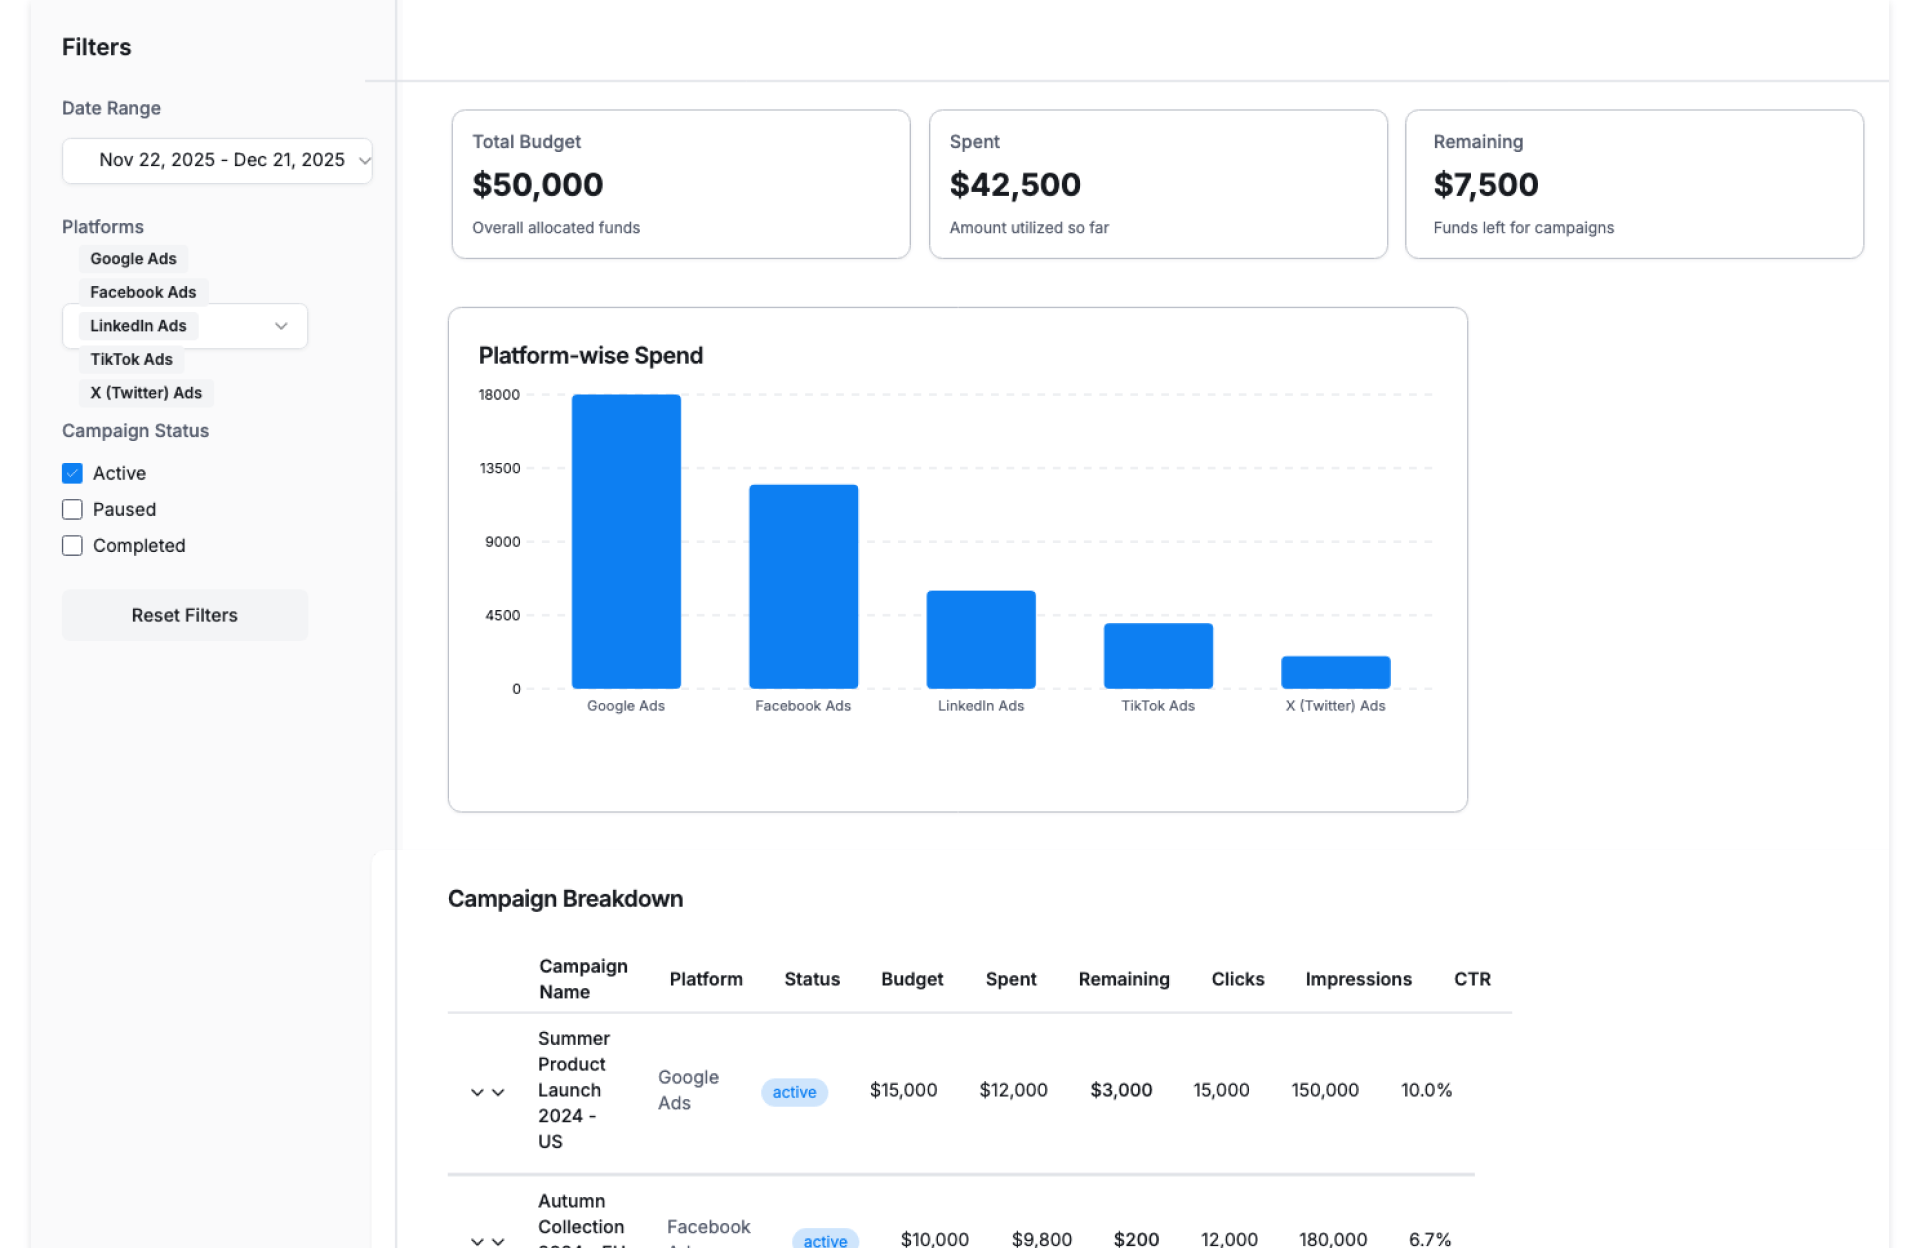Sort by the Budget column header
The height and width of the screenshot is (1248, 1920).
click(911, 979)
